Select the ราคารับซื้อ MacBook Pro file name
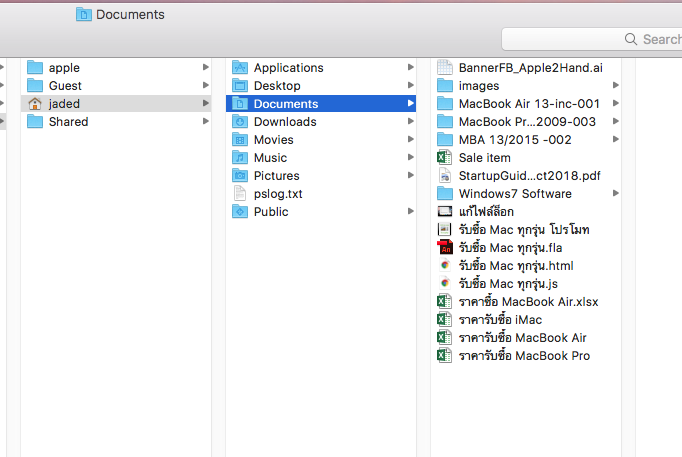The width and height of the screenshot is (682, 457). pyautogui.click(x=525, y=356)
